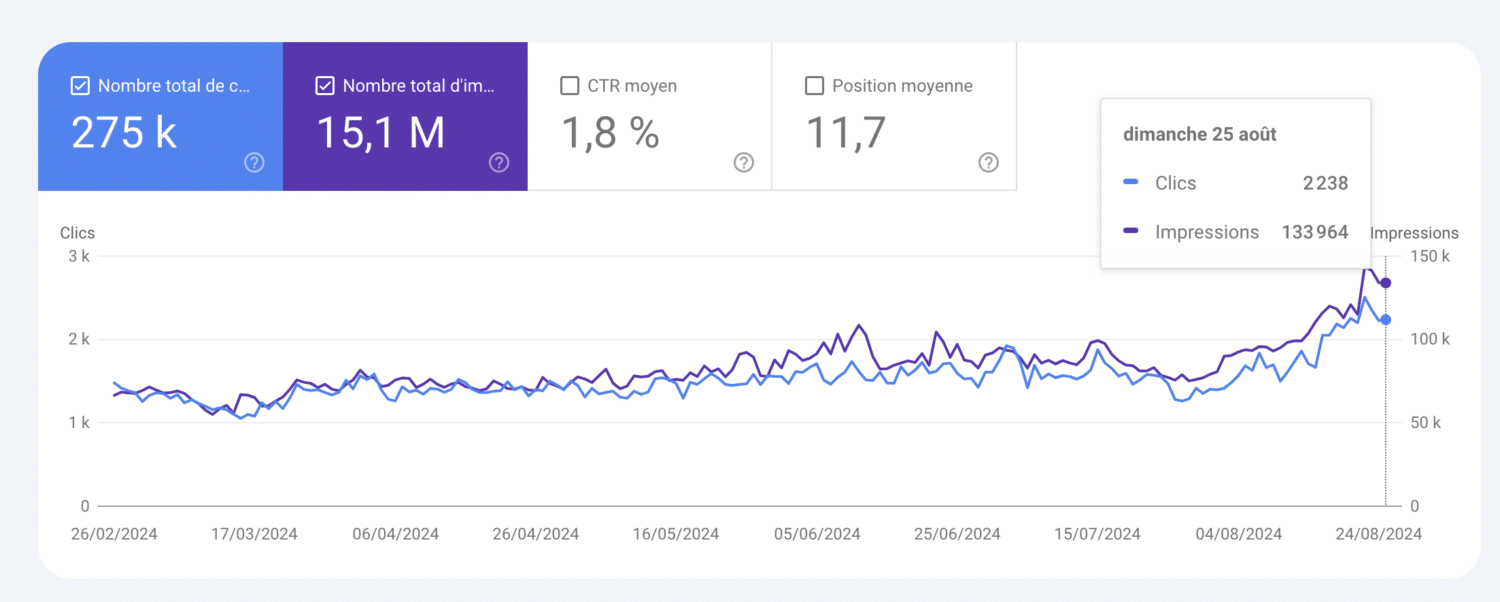
Task: Enable the CTR moyen checkbox
Action: click(x=570, y=85)
